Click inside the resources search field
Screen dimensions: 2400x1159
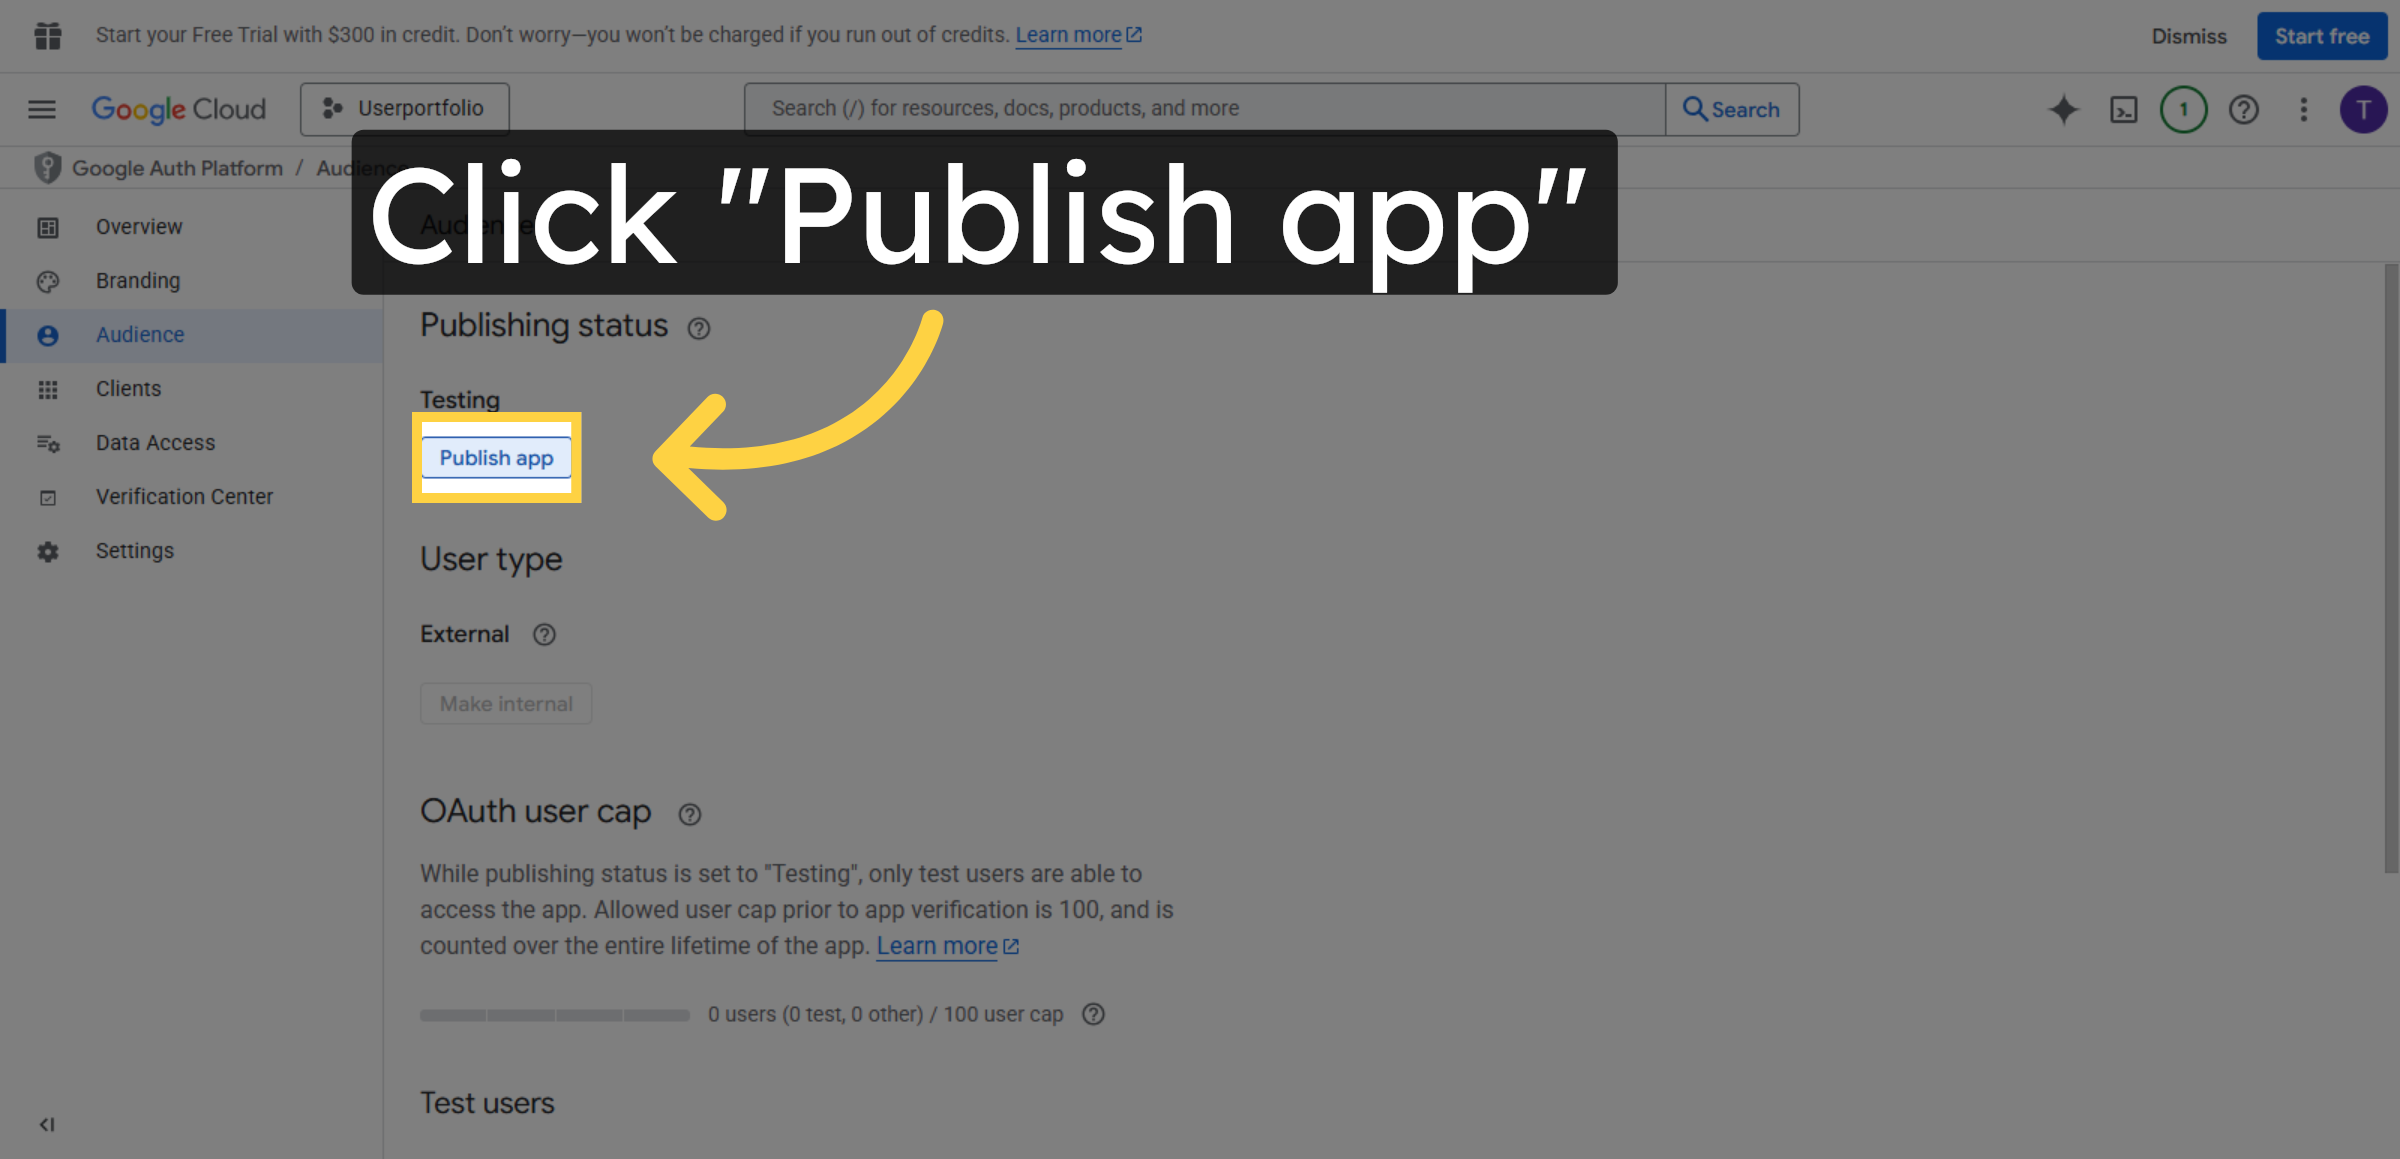[1200, 108]
